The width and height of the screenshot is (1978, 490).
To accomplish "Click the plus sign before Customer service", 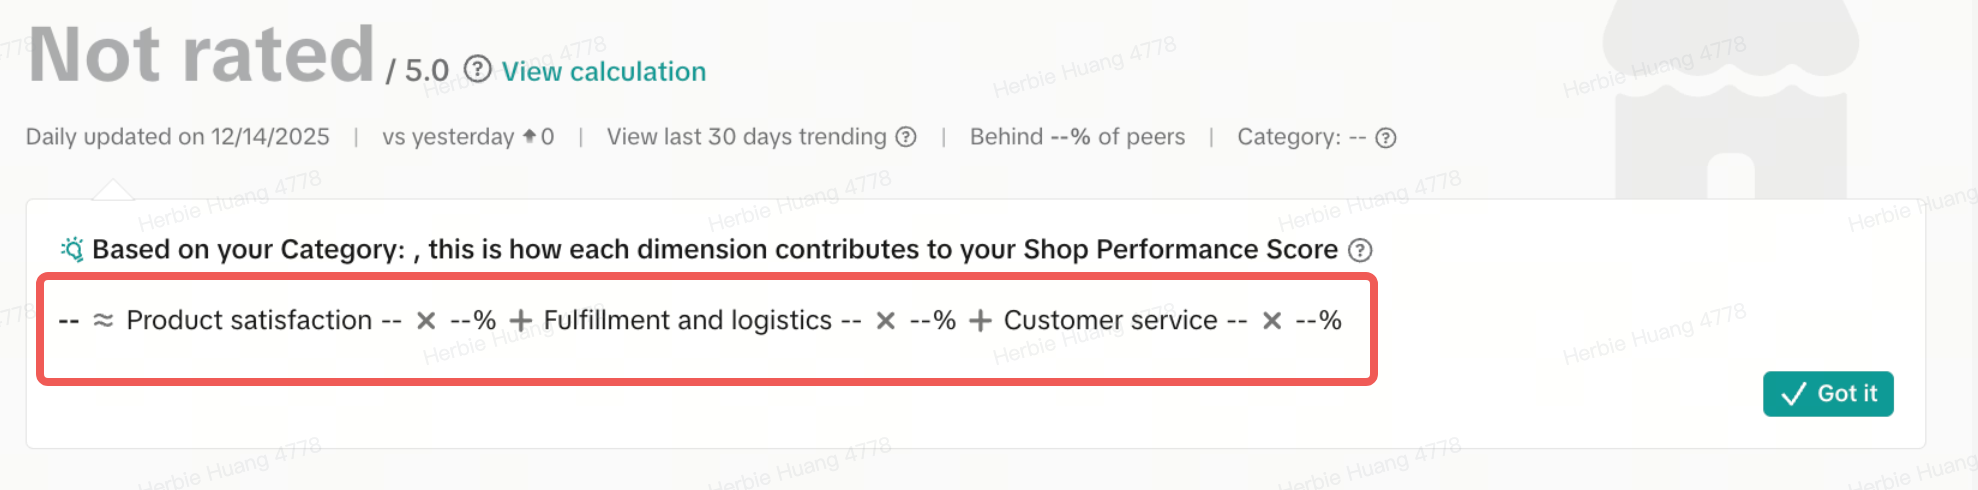I will tap(980, 321).
